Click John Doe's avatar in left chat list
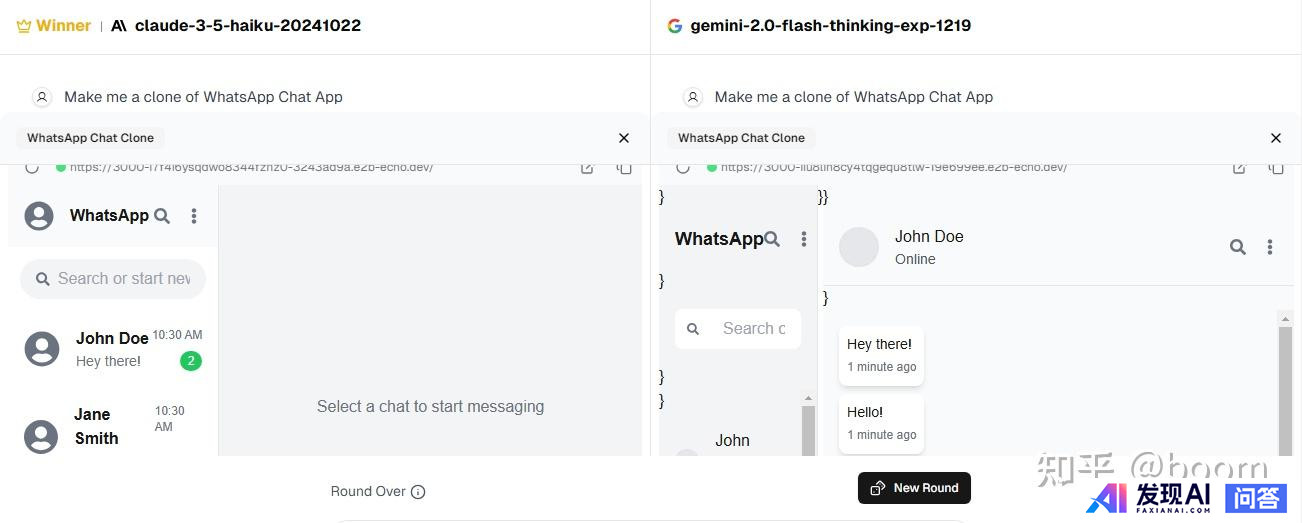 point(42,349)
